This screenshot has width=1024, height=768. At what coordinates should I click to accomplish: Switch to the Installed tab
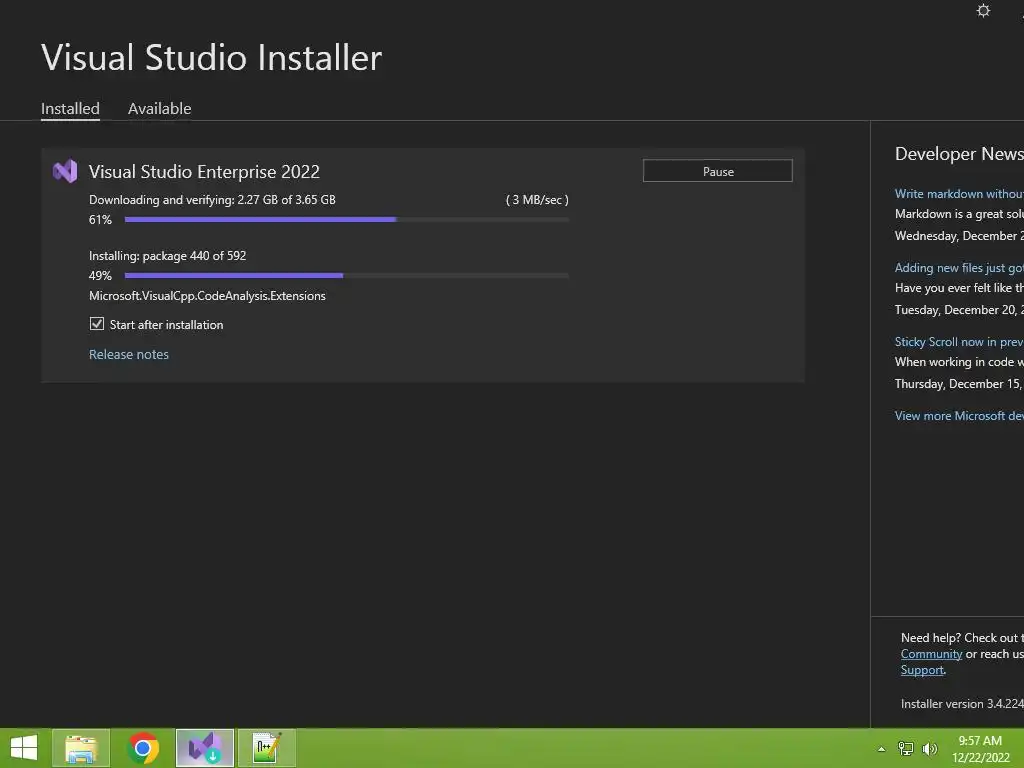coord(71,108)
